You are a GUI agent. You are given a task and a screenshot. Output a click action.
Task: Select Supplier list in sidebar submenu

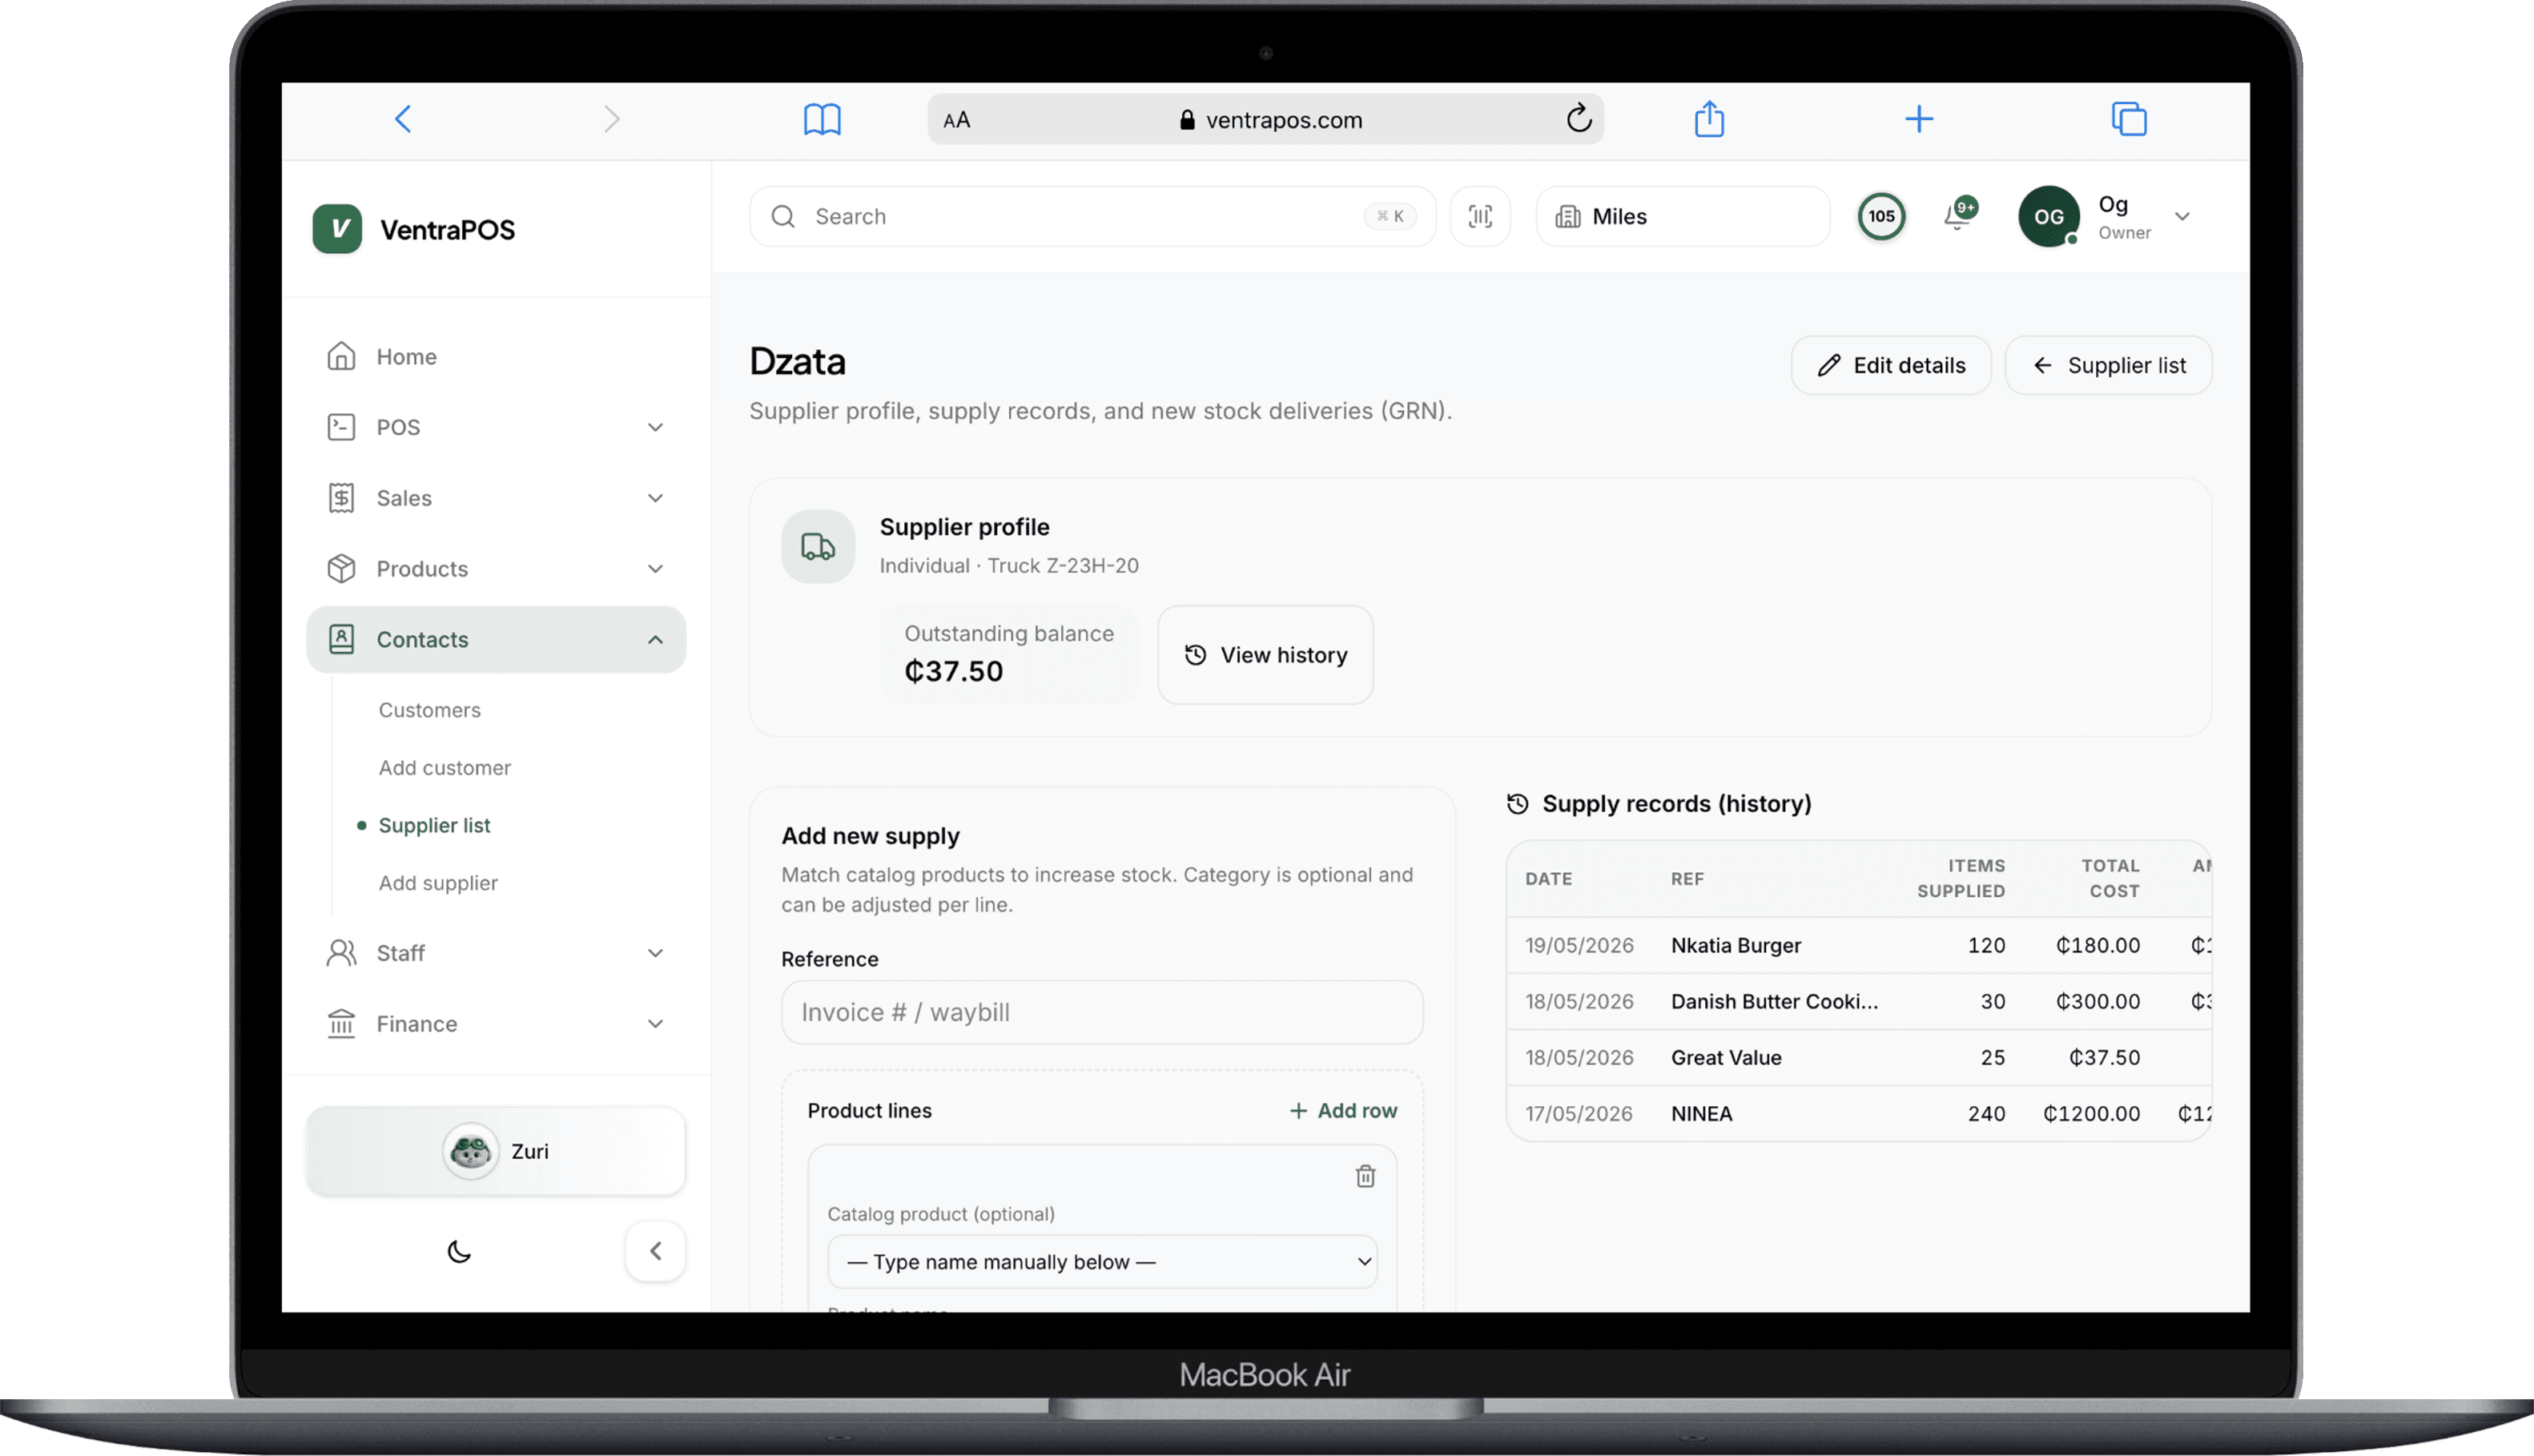coord(434,825)
